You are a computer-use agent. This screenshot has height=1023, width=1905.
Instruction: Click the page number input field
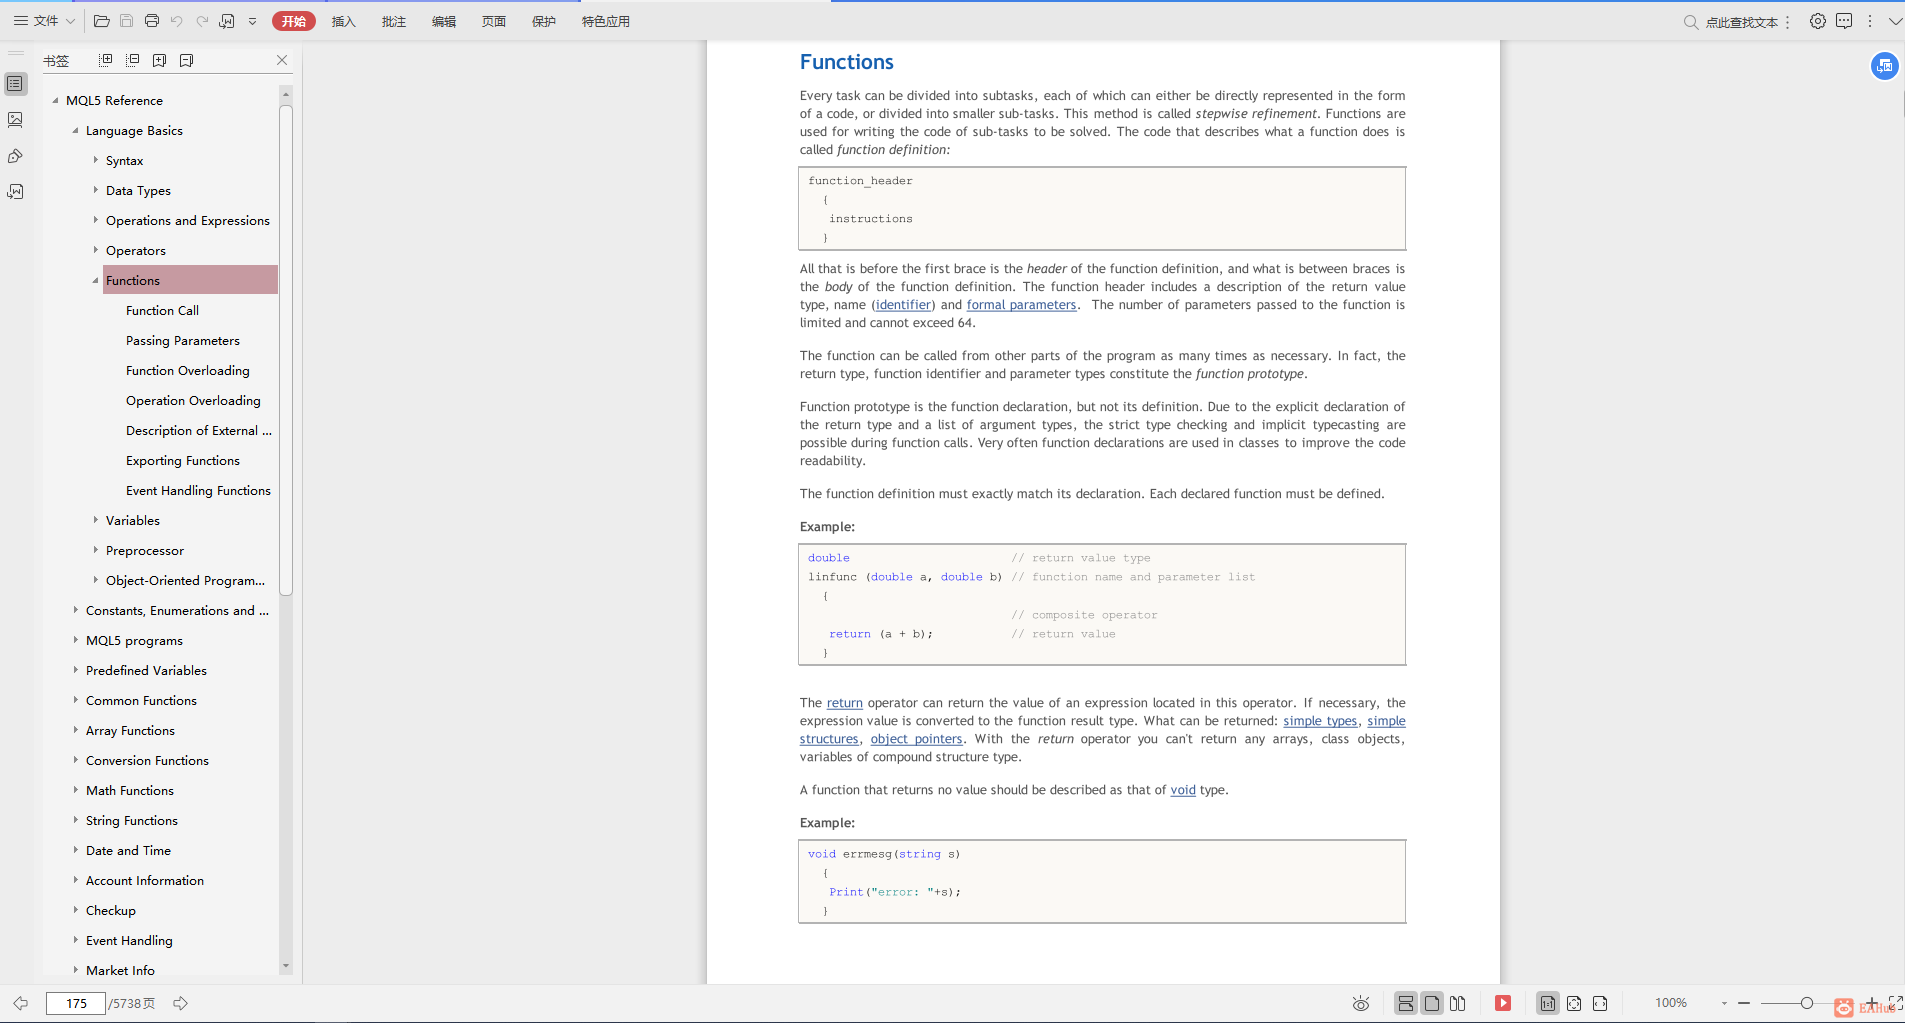pyautogui.click(x=76, y=1003)
